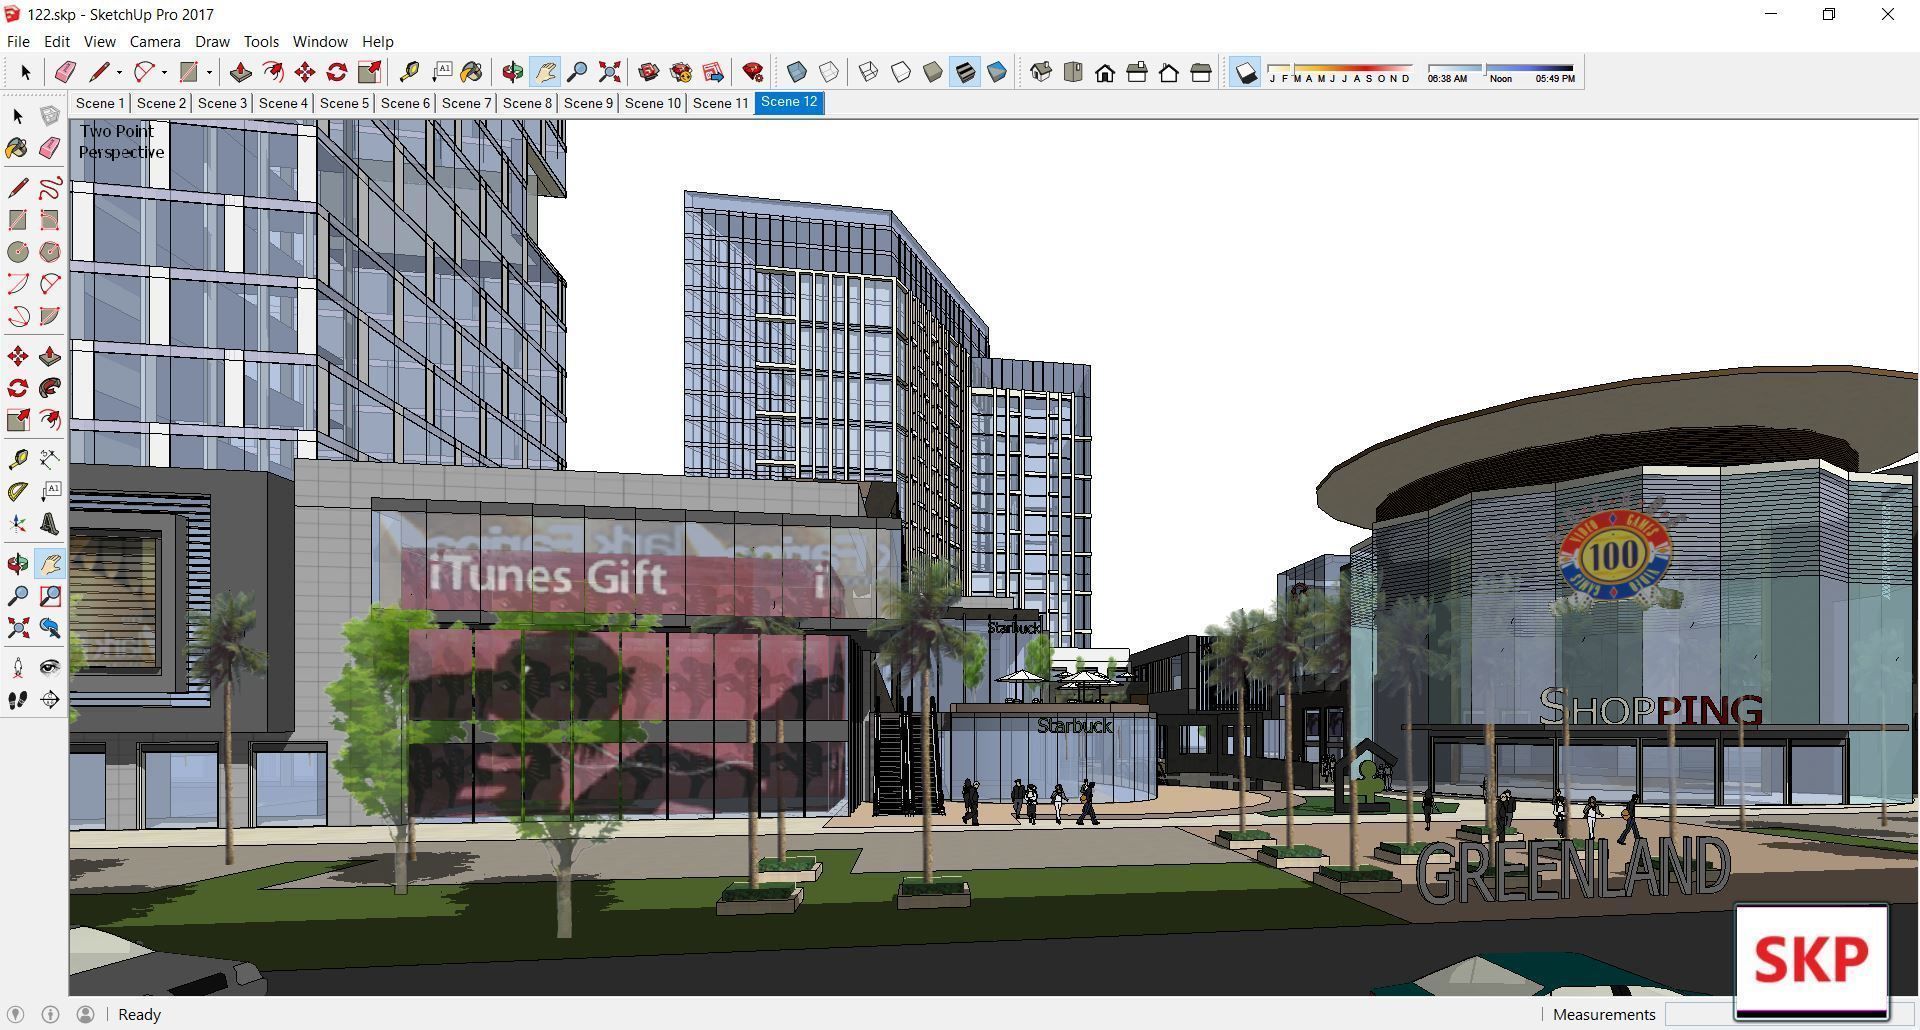This screenshot has height=1030, width=1920.
Task: Activate Zoom Window tool in left toolbar
Action: [50, 596]
